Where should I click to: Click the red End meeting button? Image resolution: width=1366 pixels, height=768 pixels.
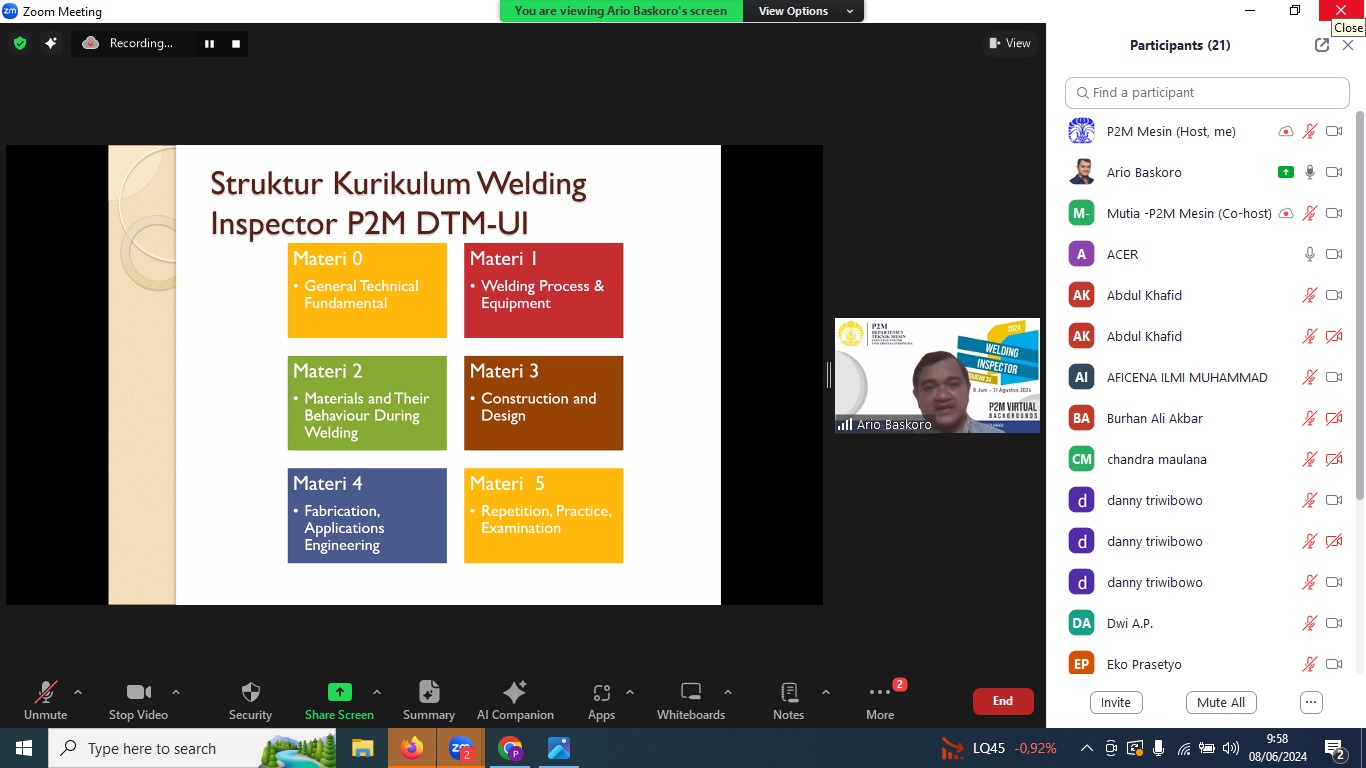[x=1003, y=701]
